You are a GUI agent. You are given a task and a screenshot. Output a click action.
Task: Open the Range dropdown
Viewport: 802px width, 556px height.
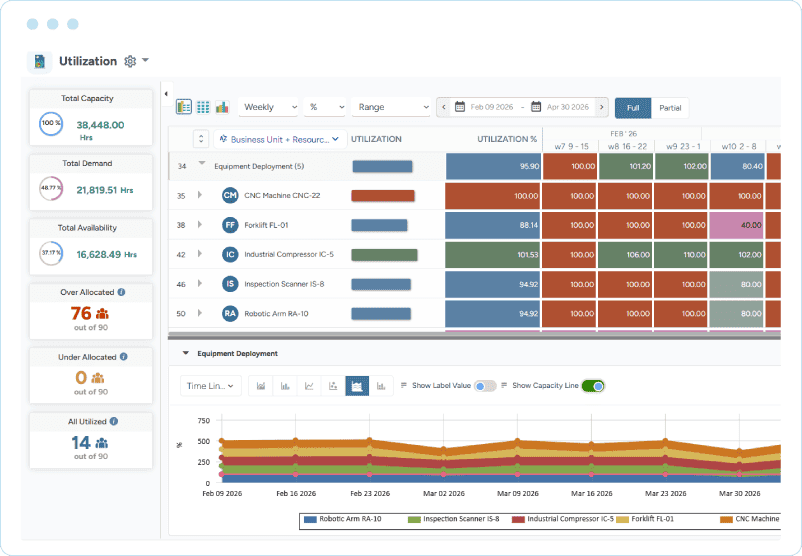391,107
